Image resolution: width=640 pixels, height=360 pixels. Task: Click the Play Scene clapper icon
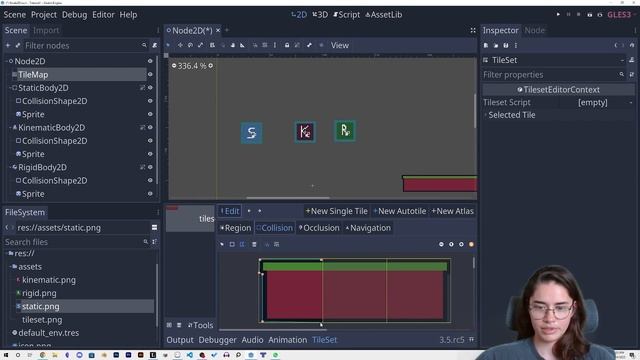point(589,15)
